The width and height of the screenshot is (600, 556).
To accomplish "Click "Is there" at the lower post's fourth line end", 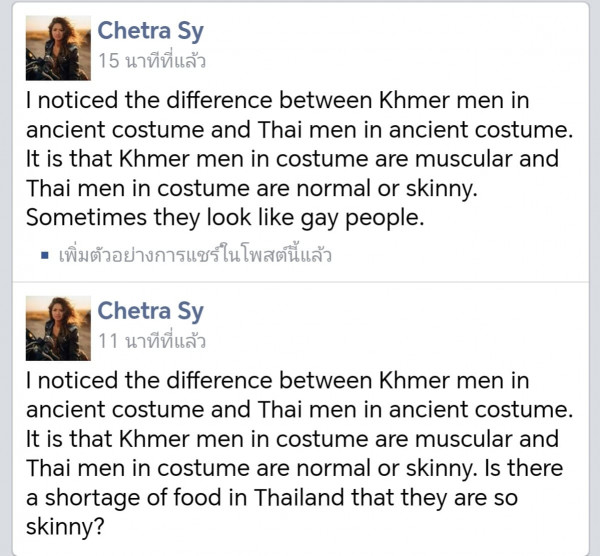I will coord(527,468).
